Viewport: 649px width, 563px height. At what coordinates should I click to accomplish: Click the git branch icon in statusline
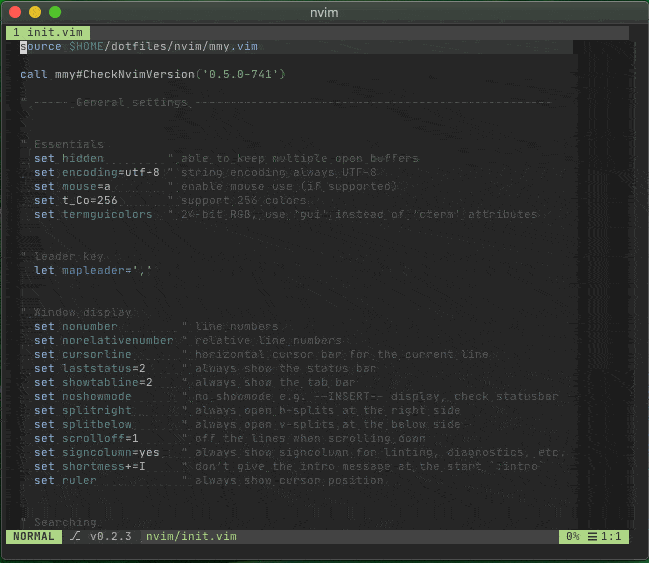tap(75, 537)
